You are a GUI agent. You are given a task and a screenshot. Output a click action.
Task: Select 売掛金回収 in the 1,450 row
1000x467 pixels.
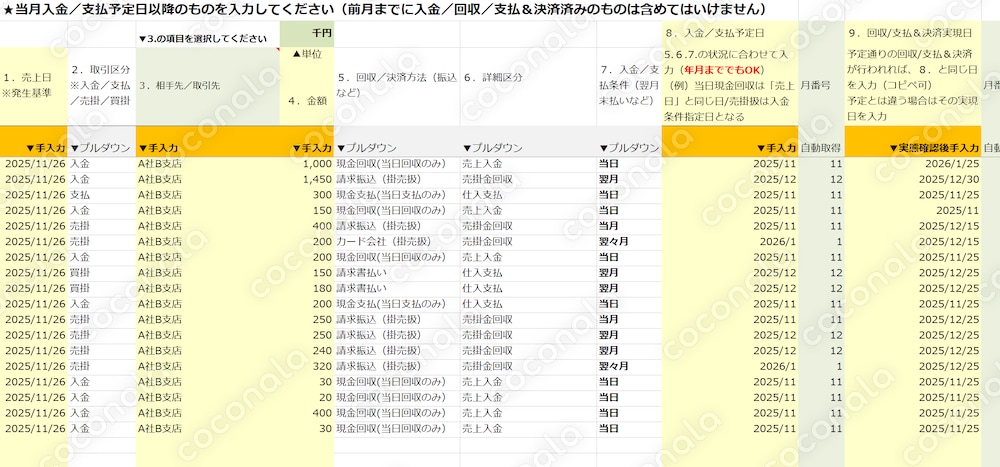coord(528,179)
